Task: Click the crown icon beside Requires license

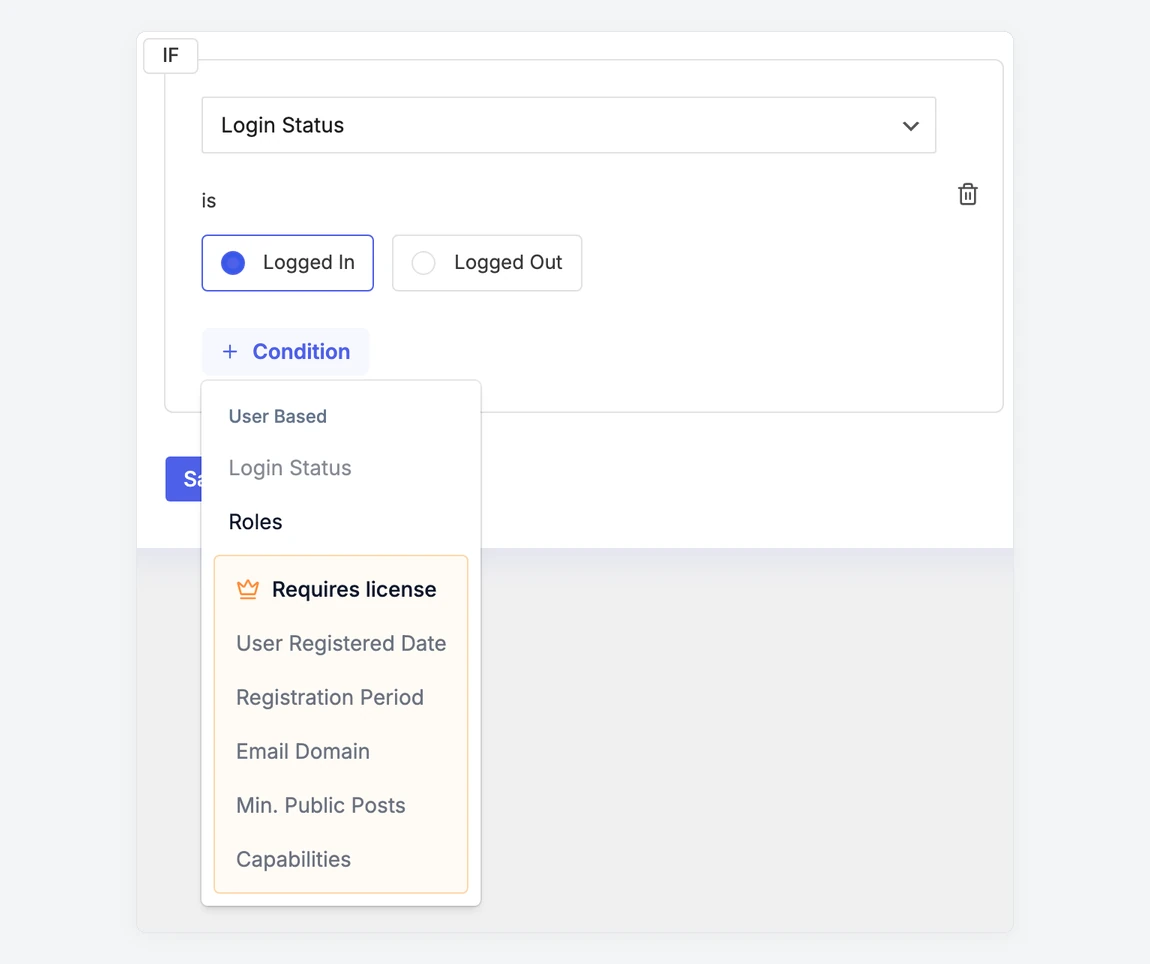Action: pos(248,589)
